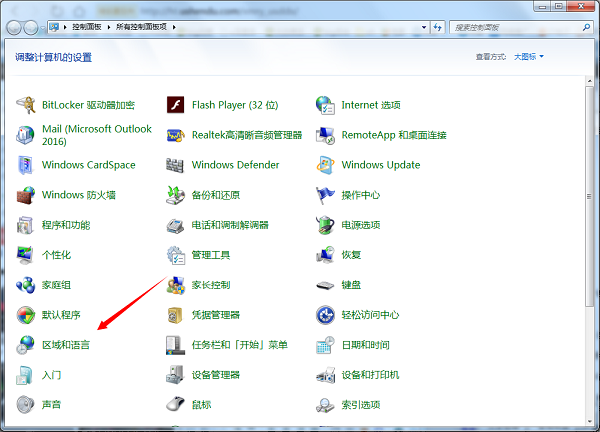This screenshot has height=432, width=600.
Task: Open 程序和功能 icon
Action: pos(26,225)
